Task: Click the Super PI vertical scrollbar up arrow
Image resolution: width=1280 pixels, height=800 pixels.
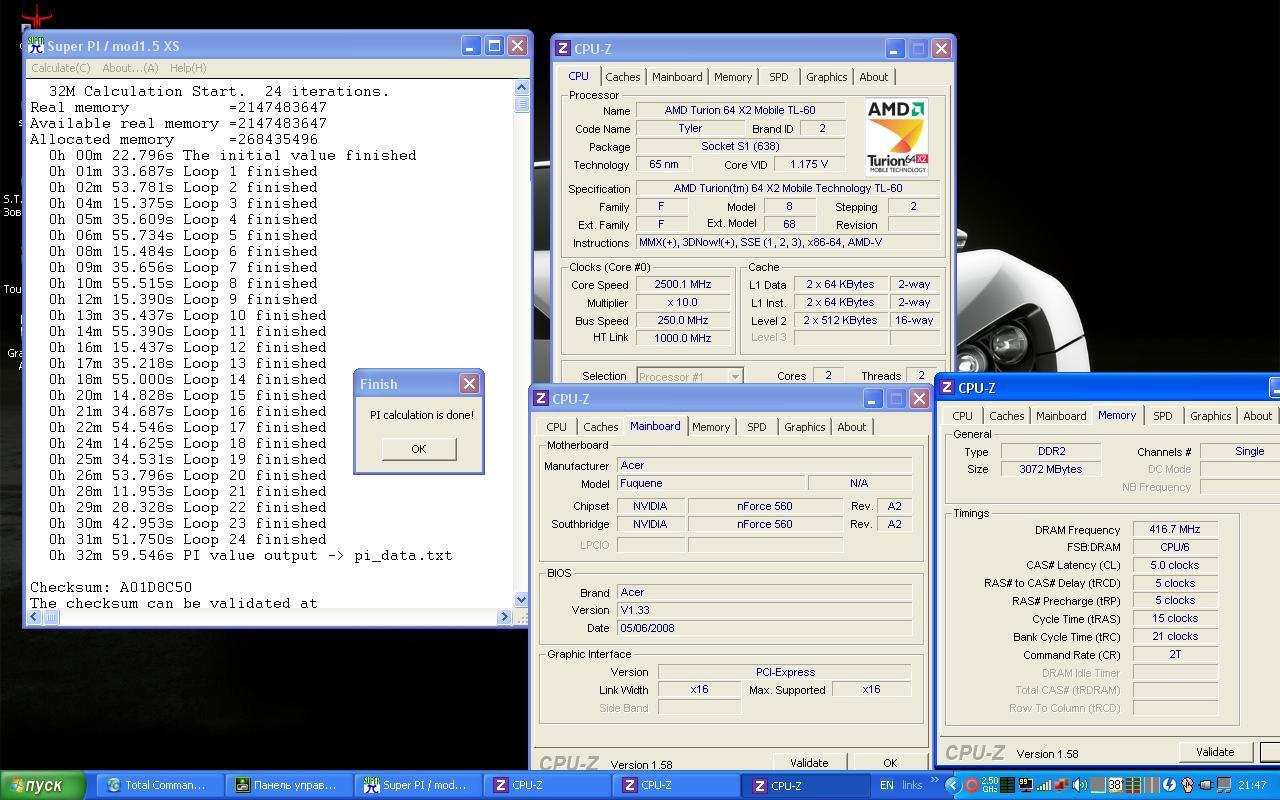Action: (x=521, y=89)
